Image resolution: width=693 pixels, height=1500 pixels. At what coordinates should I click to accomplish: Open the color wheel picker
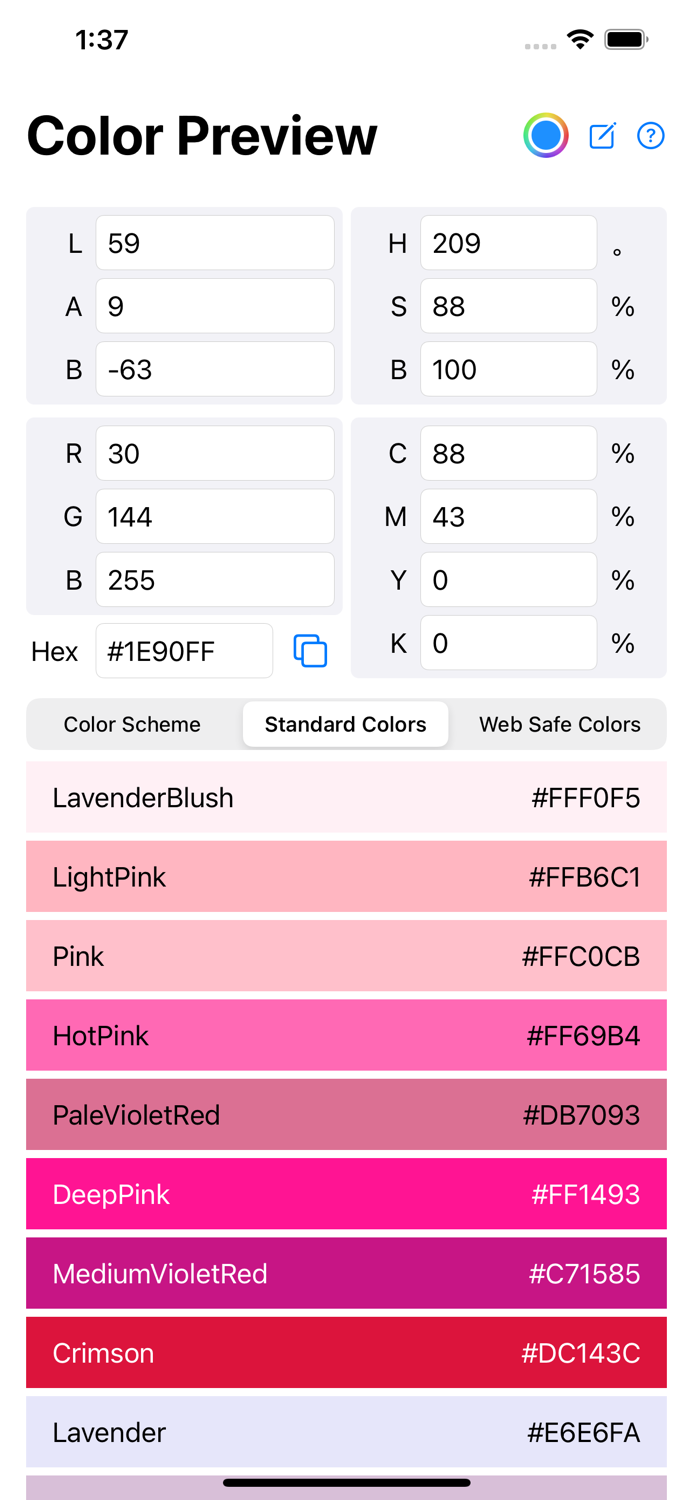546,135
